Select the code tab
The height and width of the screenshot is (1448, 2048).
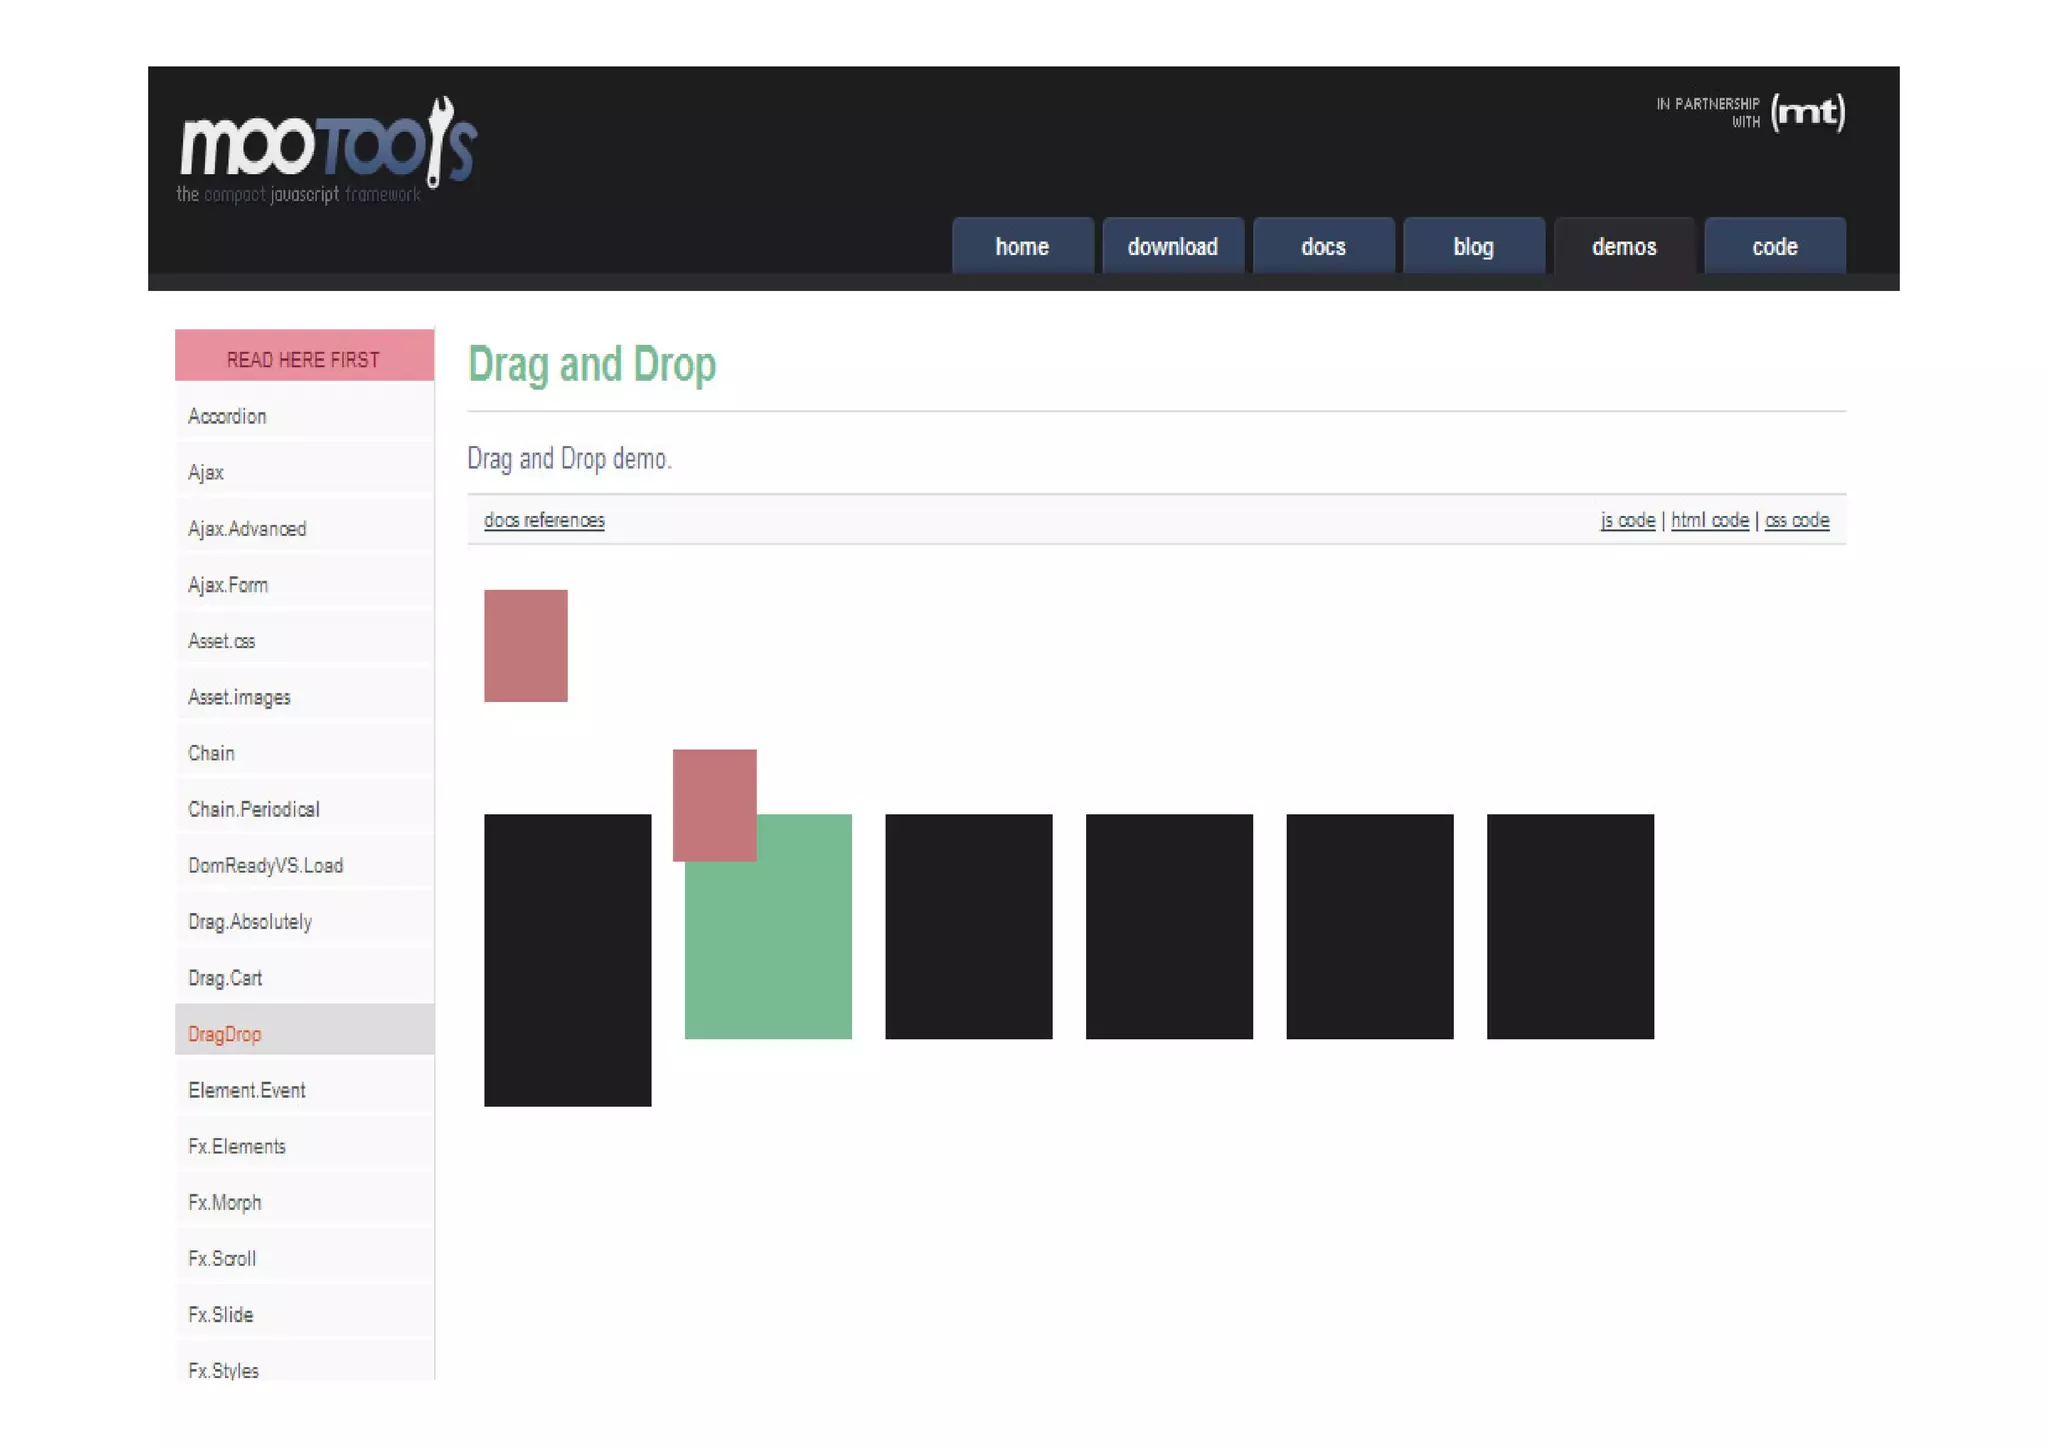[x=1774, y=247]
